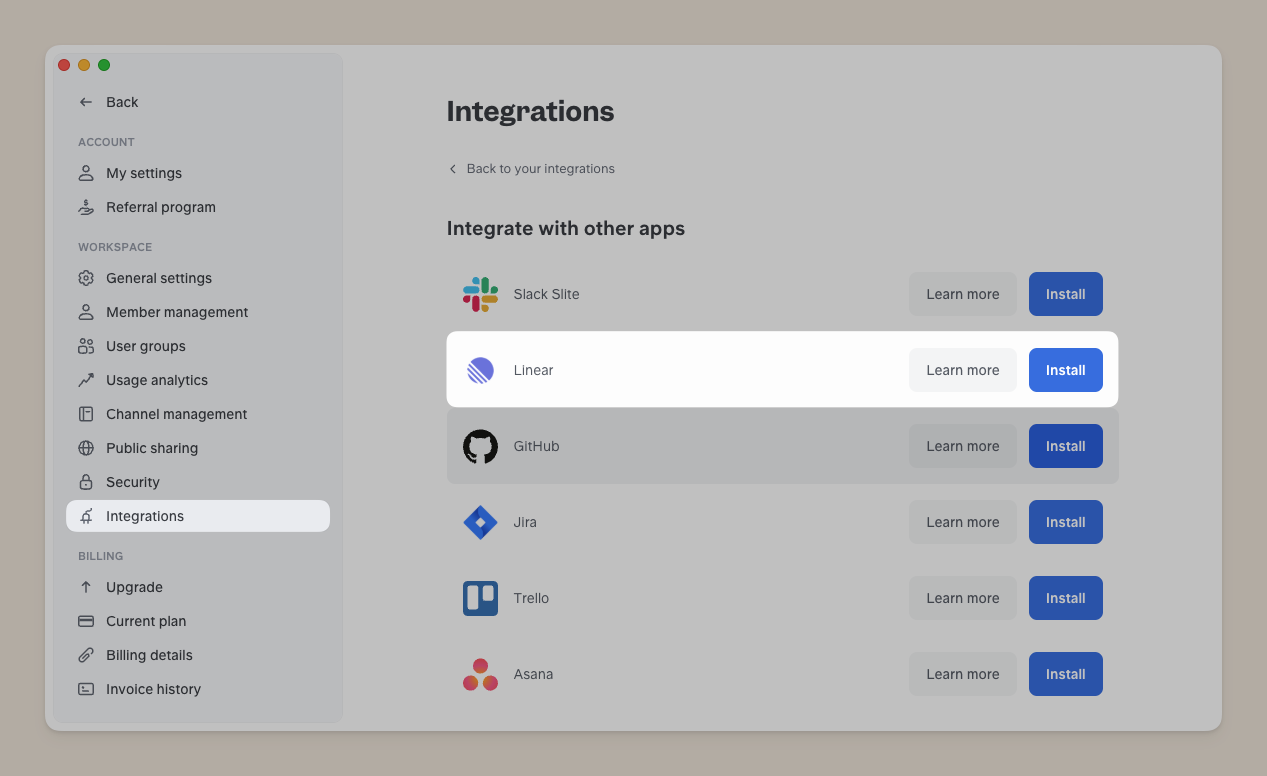Image resolution: width=1267 pixels, height=776 pixels.
Task: Click the chevron beside Back to your integrations
Action: coord(453,169)
